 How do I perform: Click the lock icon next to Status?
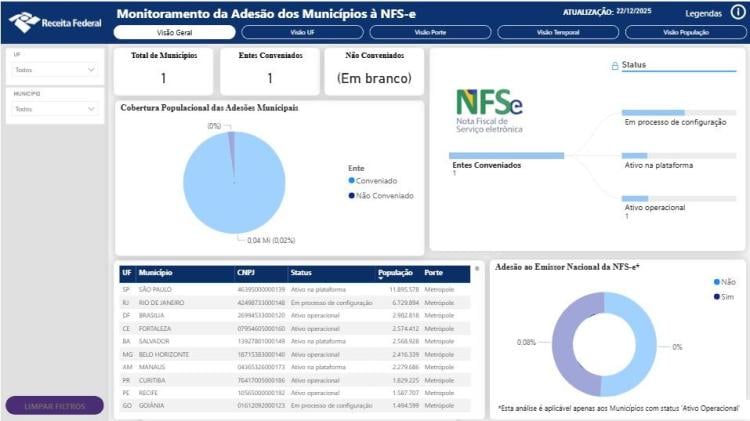(x=615, y=66)
